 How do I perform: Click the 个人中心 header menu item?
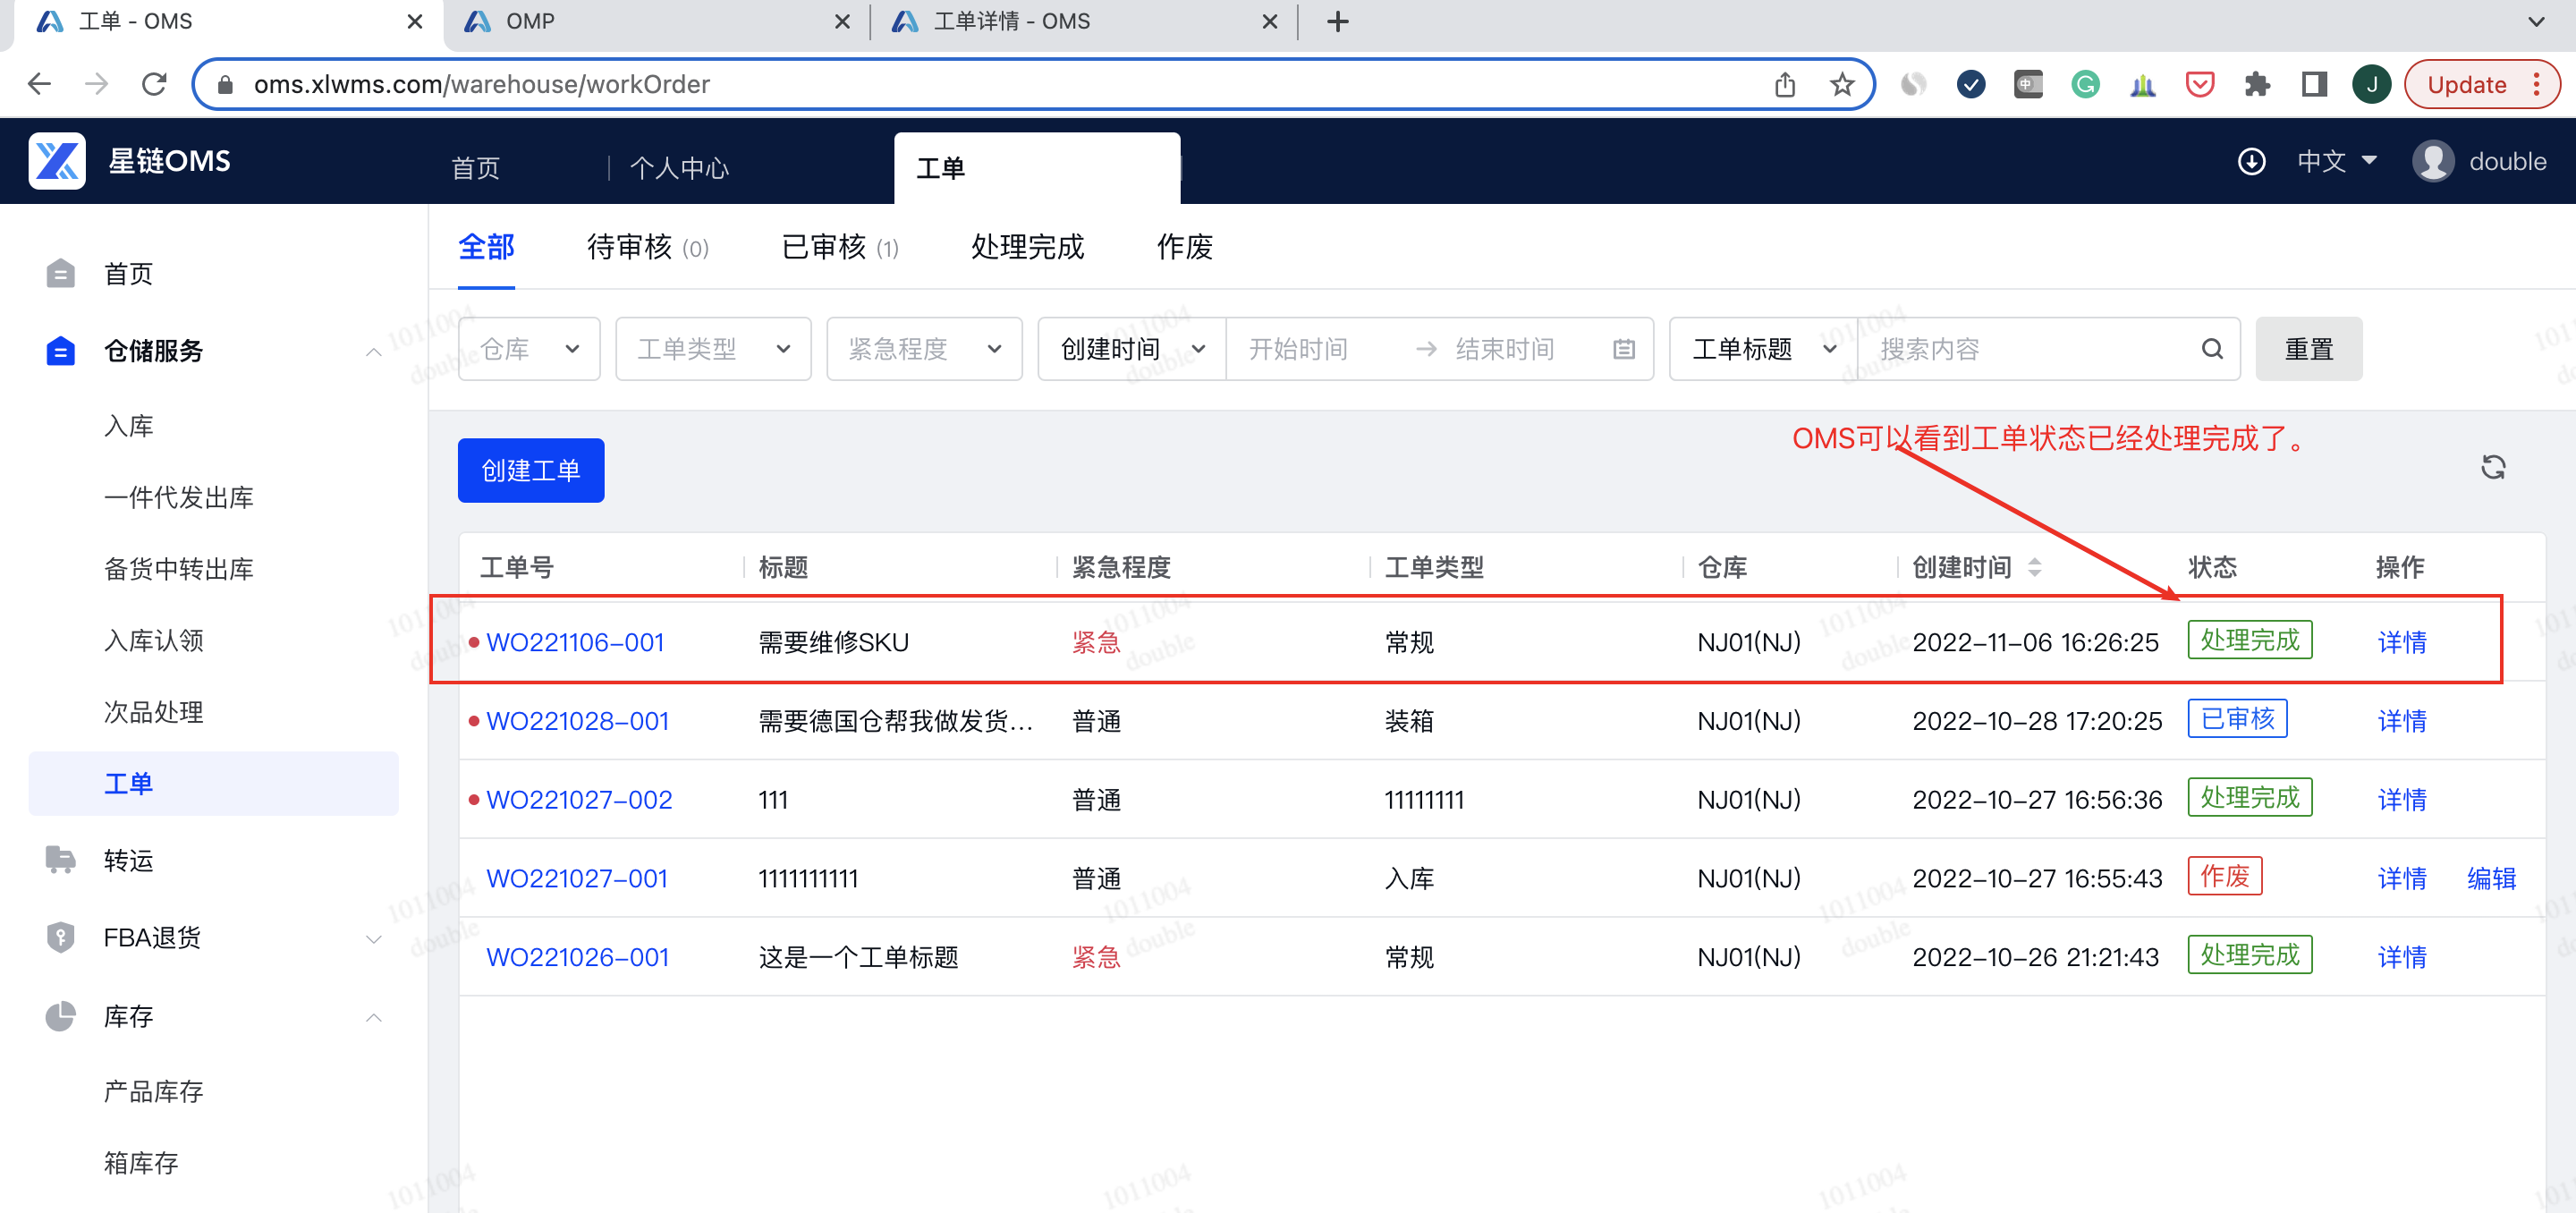pyautogui.click(x=679, y=168)
